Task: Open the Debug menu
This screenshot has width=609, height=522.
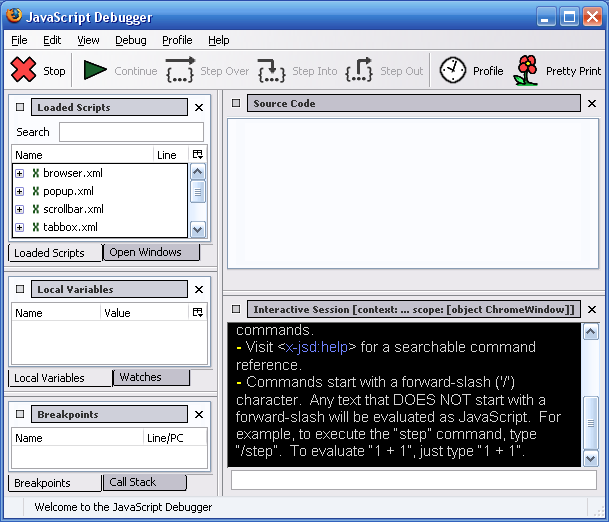Action: pos(130,40)
